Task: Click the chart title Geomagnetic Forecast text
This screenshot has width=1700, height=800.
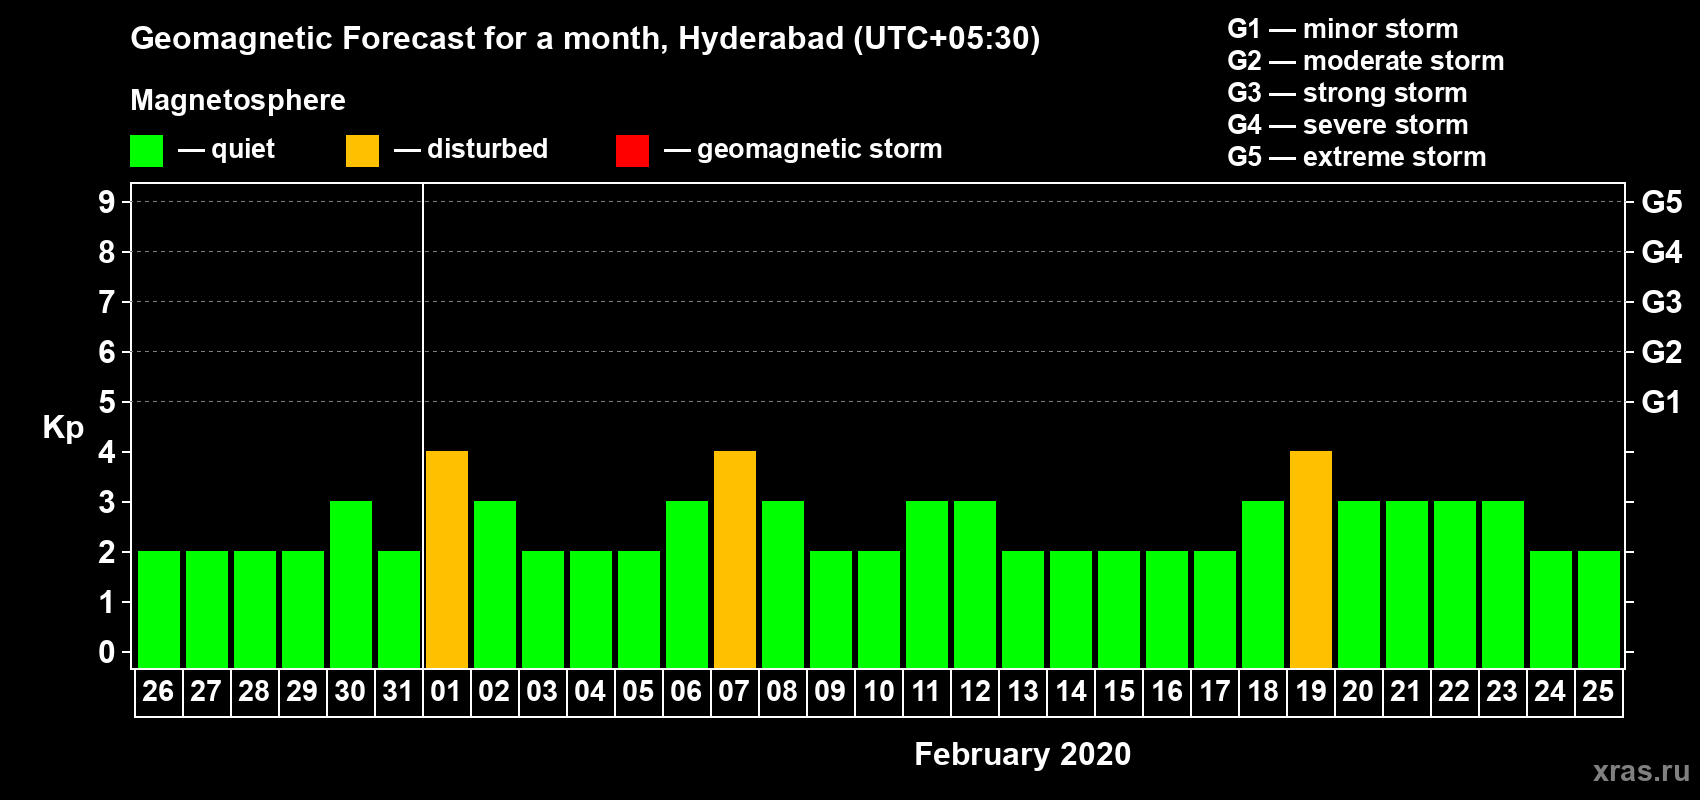Action: (585, 38)
